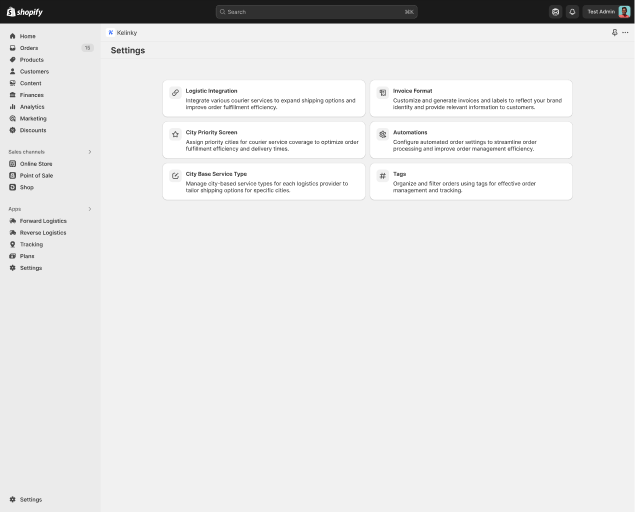Click the City Base Service Type icon
Screen dimensions: 635x512
175,176
